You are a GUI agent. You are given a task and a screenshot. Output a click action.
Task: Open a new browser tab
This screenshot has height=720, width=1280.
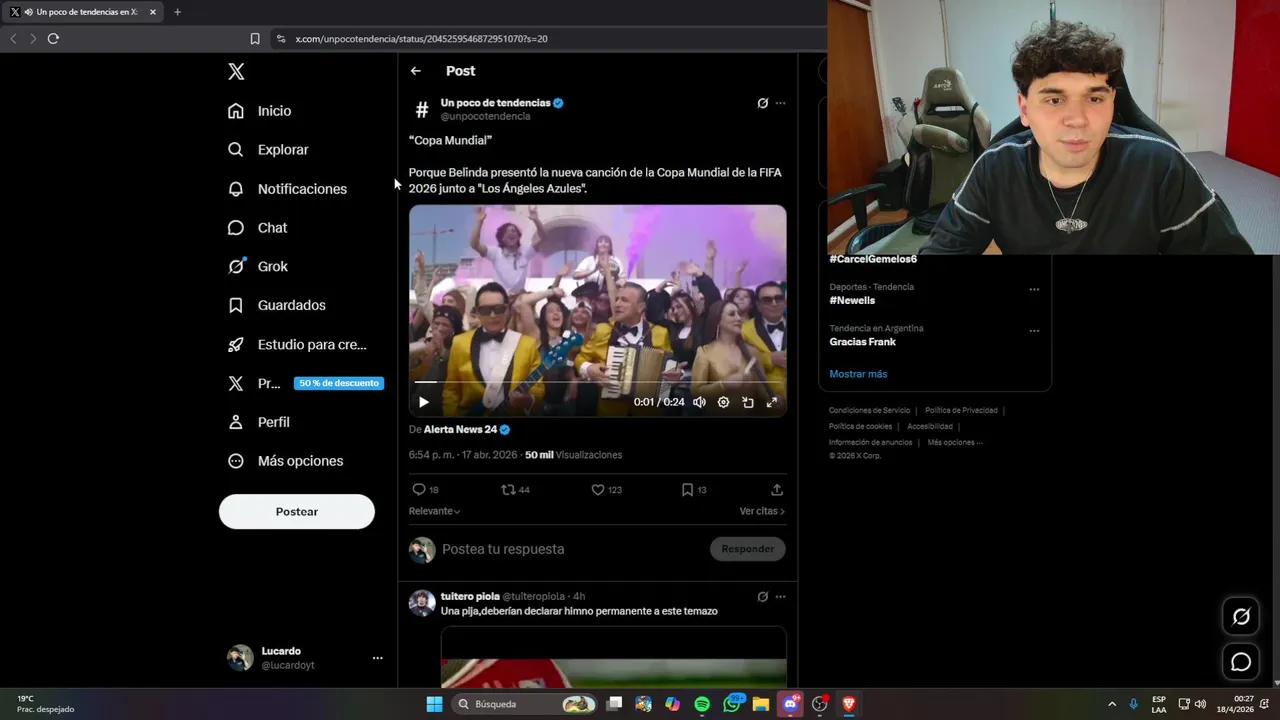[177, 12]
